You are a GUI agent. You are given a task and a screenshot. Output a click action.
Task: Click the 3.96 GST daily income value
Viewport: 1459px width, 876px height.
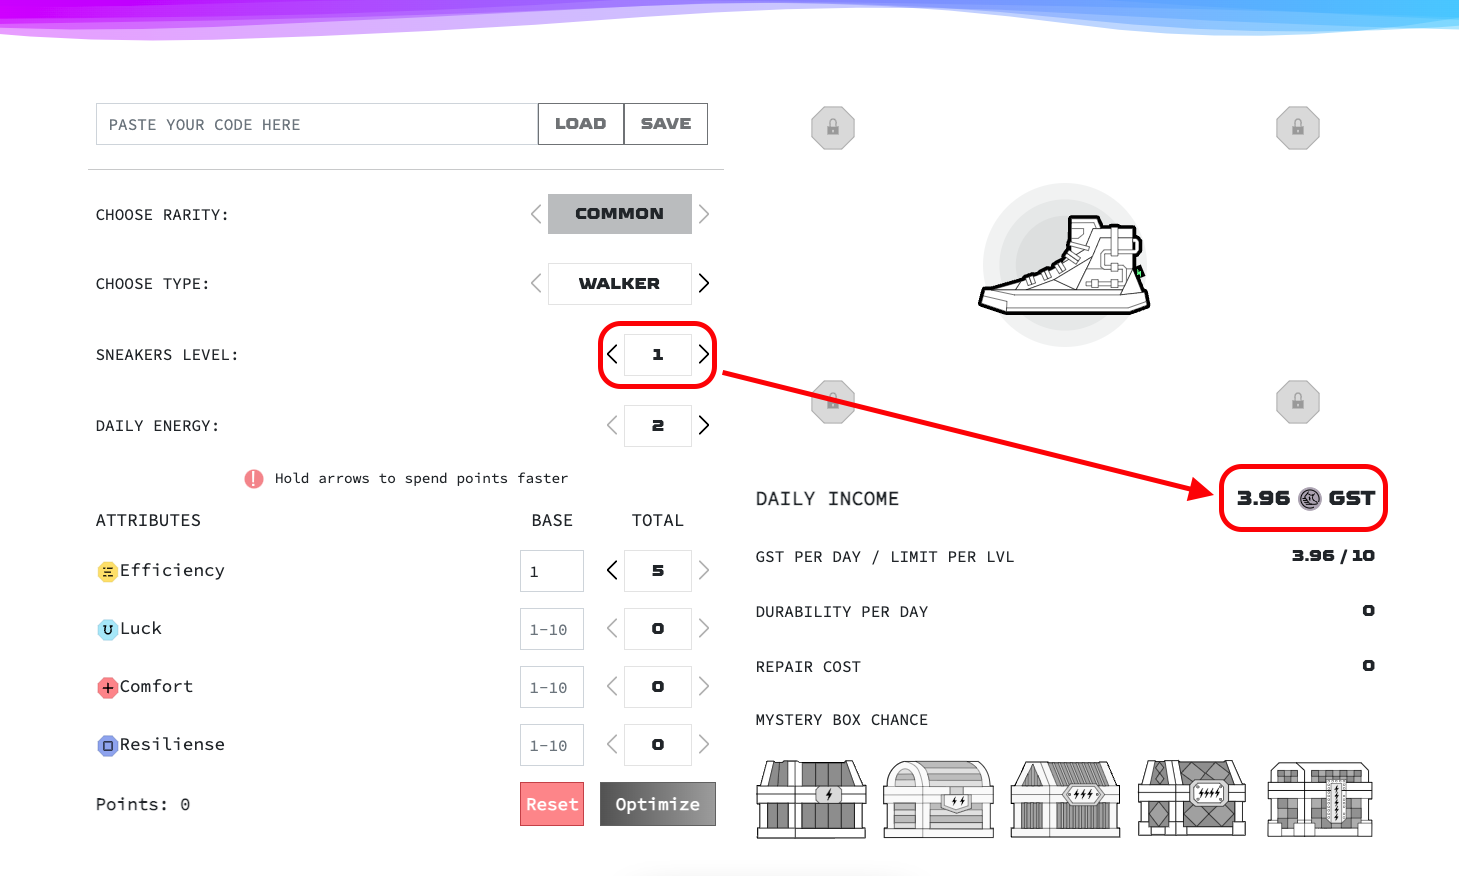tap(1305, 498)
